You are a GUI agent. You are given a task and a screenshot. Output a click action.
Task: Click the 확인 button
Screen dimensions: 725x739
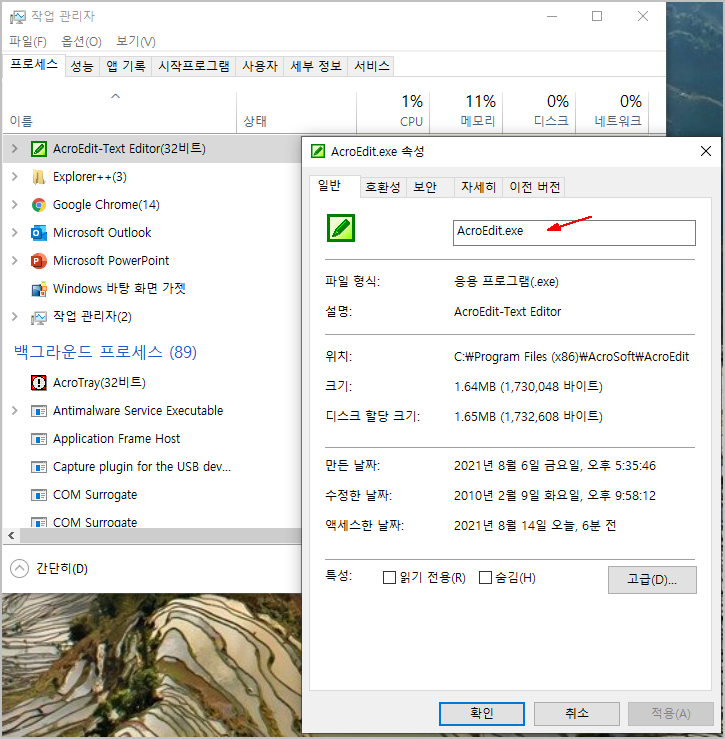(x=482, y=714)
